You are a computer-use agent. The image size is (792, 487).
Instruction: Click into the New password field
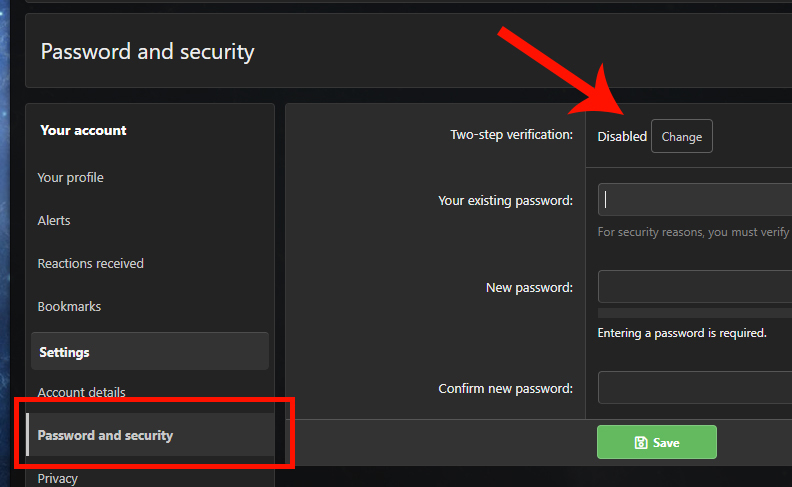click(695, 286)
